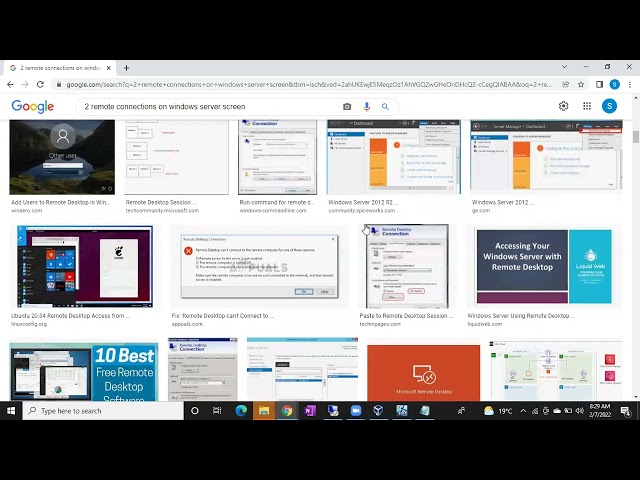Open 'Paste to Remote Desktop Session' thumbnail
The width and height of the screenshot is (640, 480).
[x=407, y=266]
